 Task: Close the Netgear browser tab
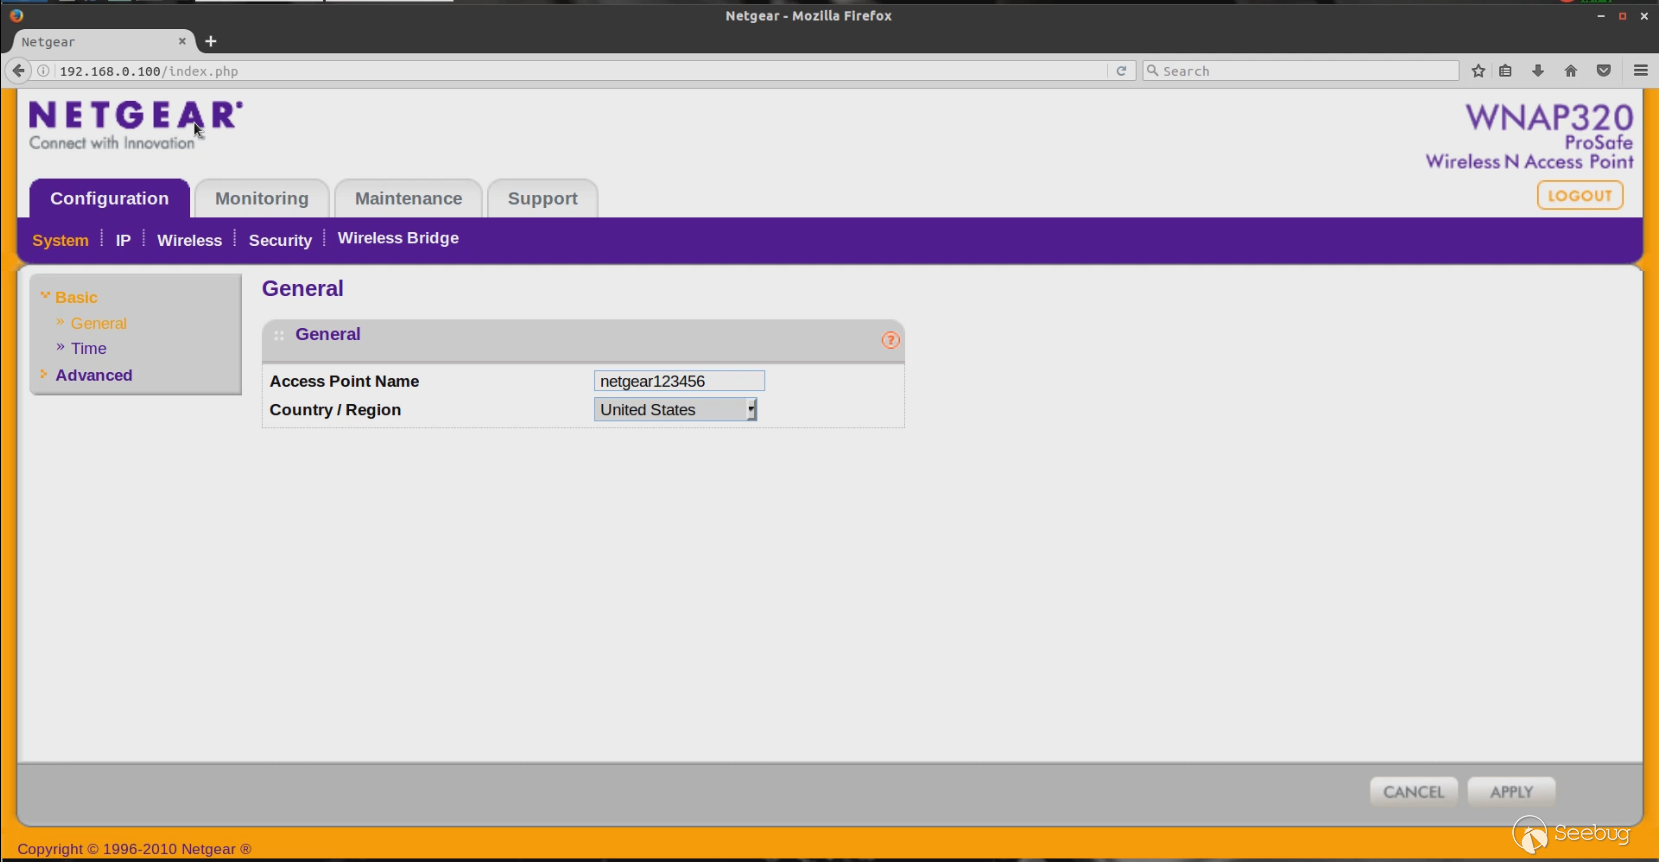pos(182,41)
